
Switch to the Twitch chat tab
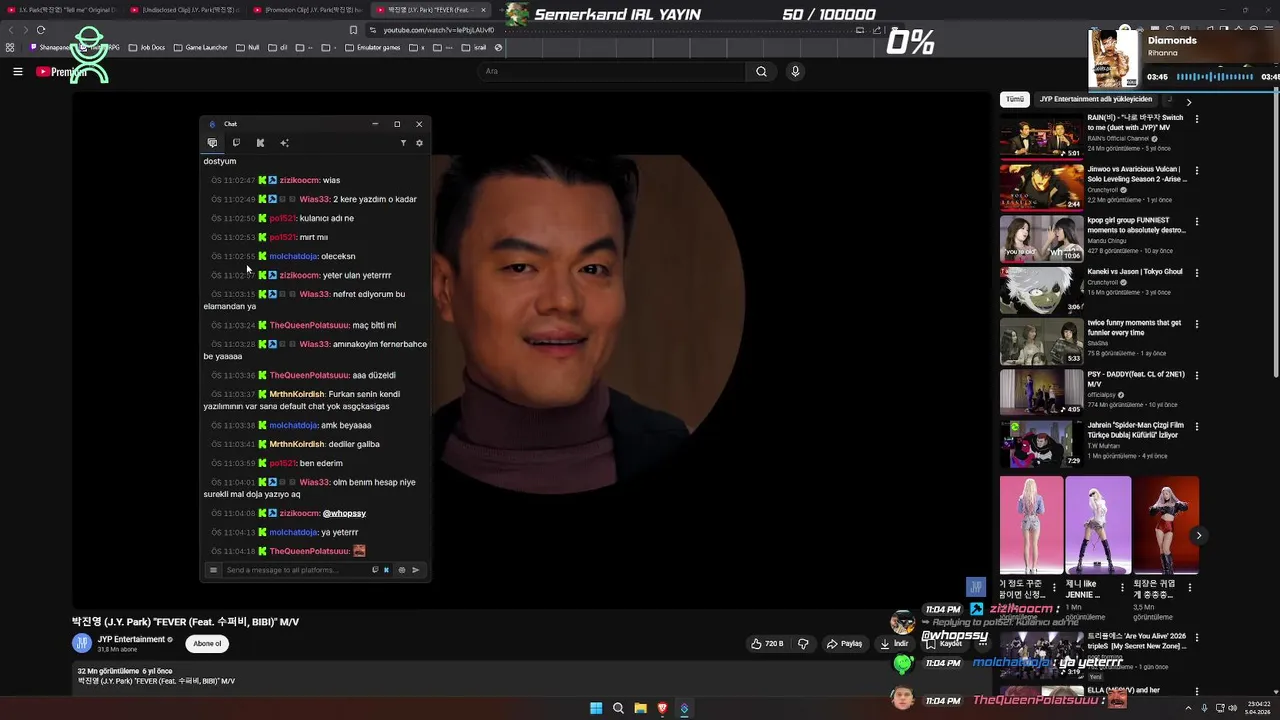tap(236, 143)
